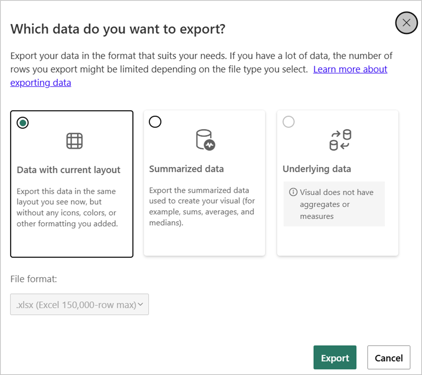Click the File format label
The image size is (422, 375).
[x=34, y=279]
